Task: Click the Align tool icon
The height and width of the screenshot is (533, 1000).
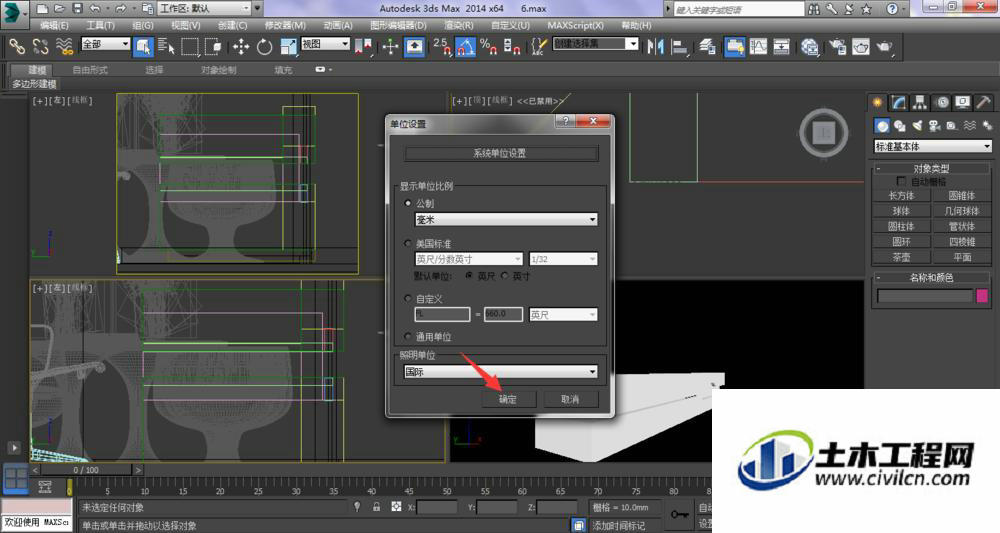Action: (680, 47)
